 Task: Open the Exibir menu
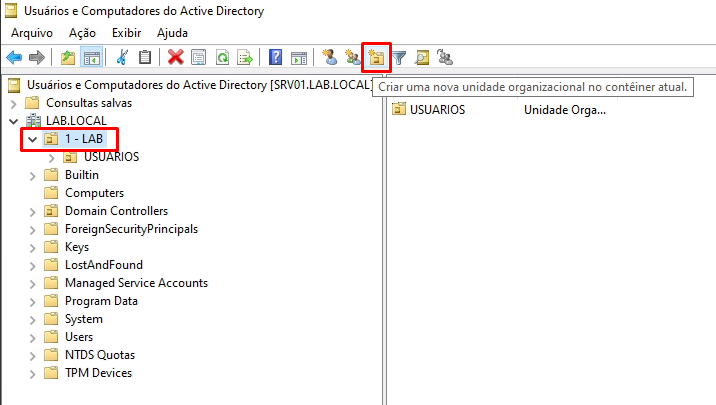[126, 33]
